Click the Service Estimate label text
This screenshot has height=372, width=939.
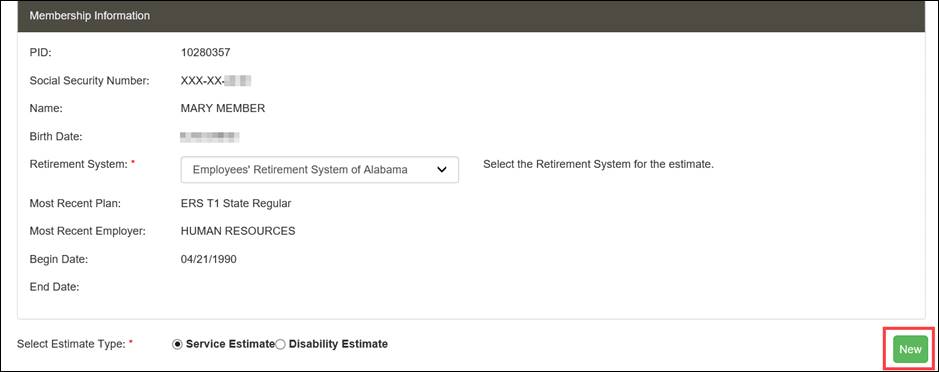coord(231,344)
